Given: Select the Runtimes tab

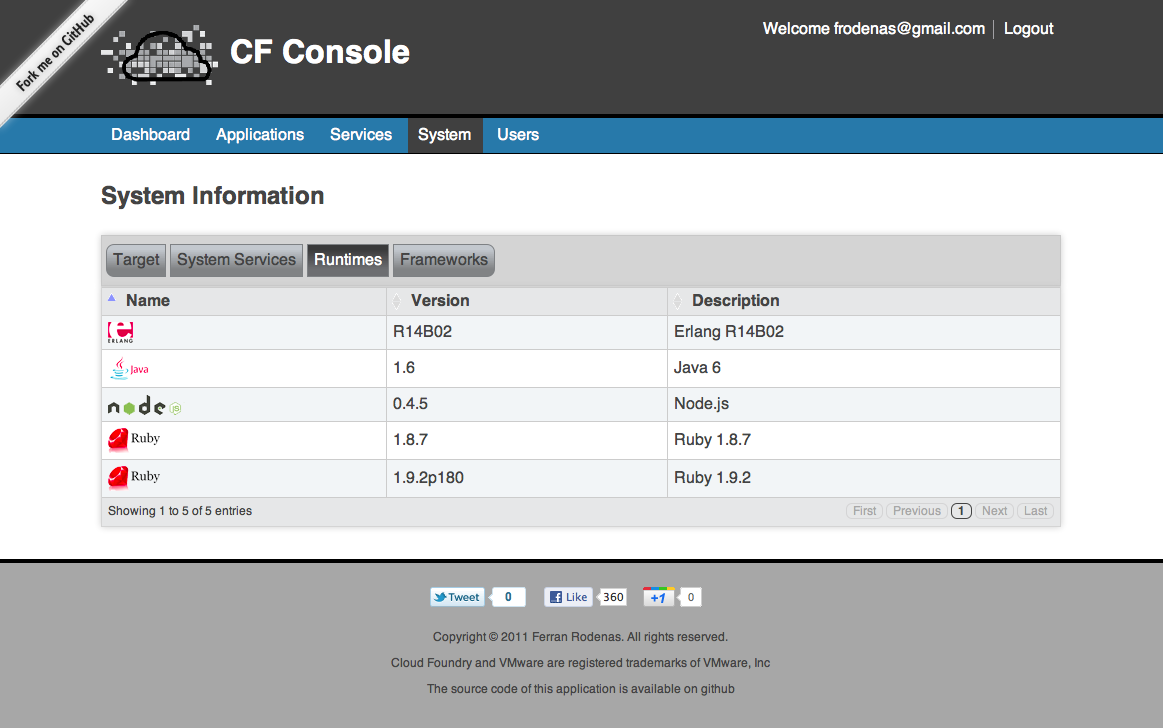Looking at the screenshot, I should (x=347, y=260).
